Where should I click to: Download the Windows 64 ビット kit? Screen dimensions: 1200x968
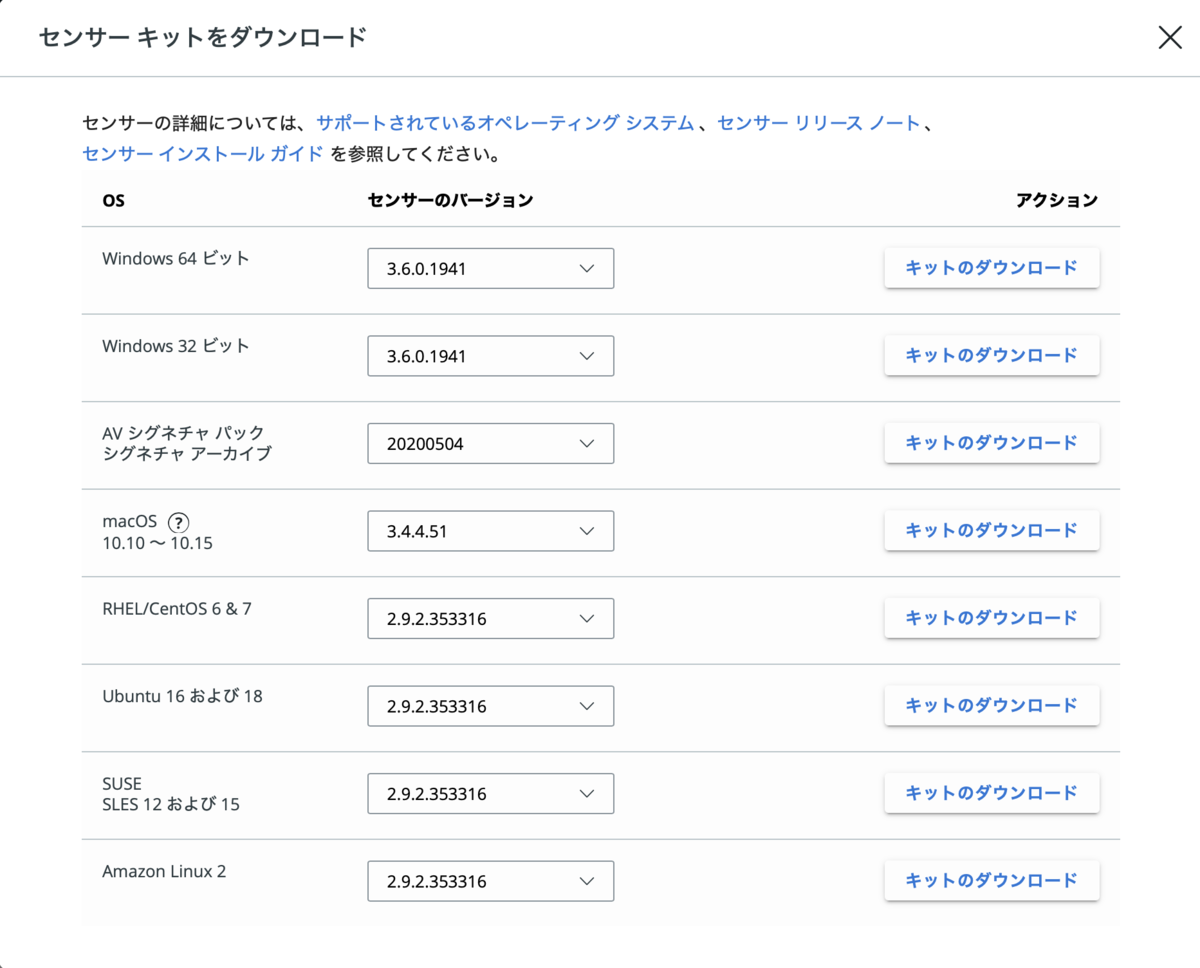pos(991,268)
